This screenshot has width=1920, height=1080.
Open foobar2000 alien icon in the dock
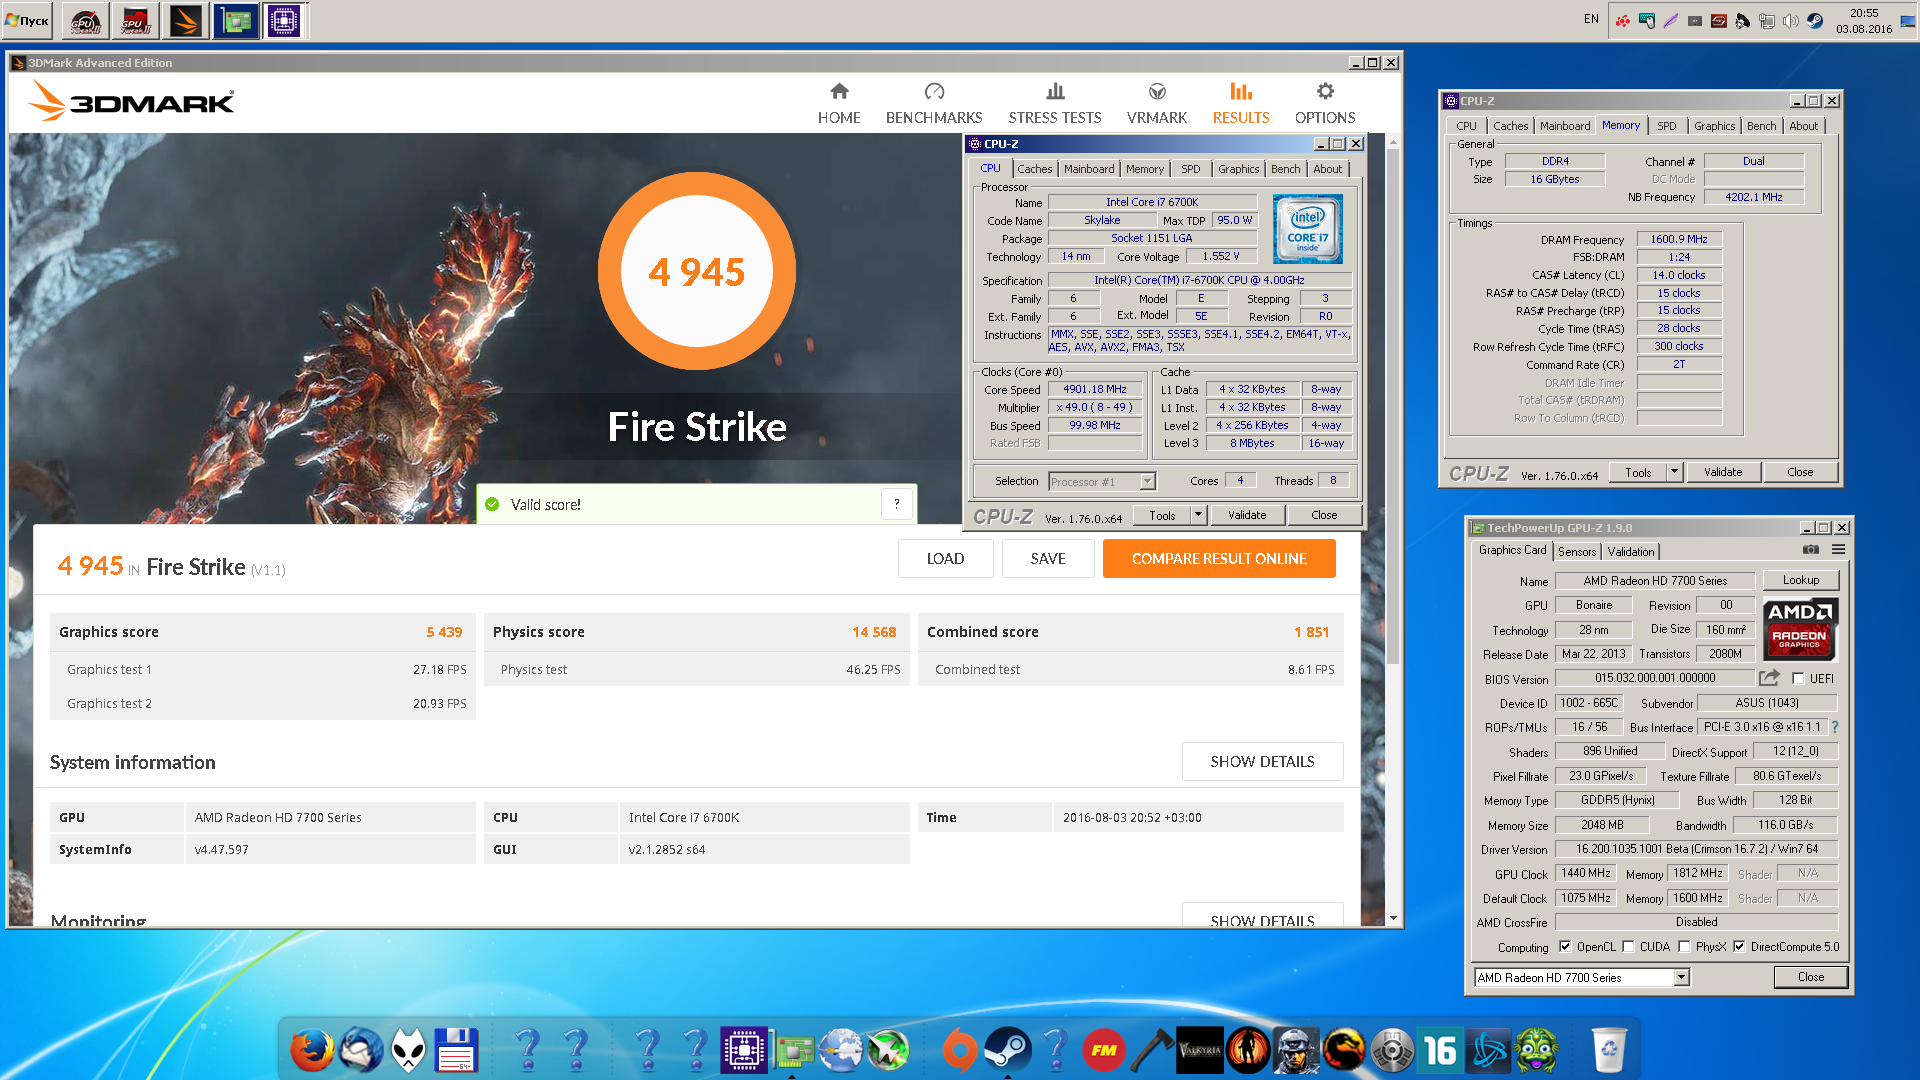(x=408, y=1050)
